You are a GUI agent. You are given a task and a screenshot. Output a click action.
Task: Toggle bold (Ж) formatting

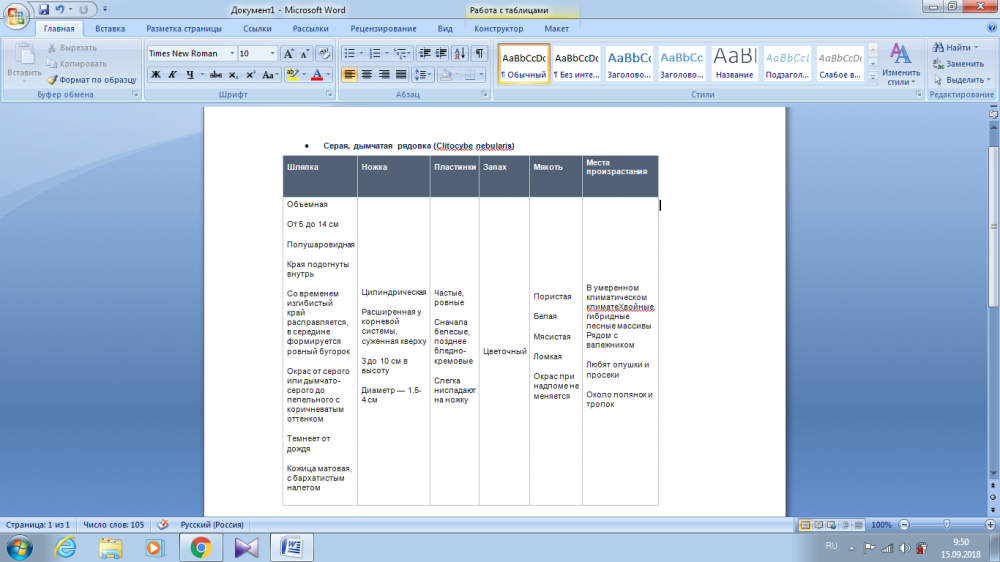(155, 75)
